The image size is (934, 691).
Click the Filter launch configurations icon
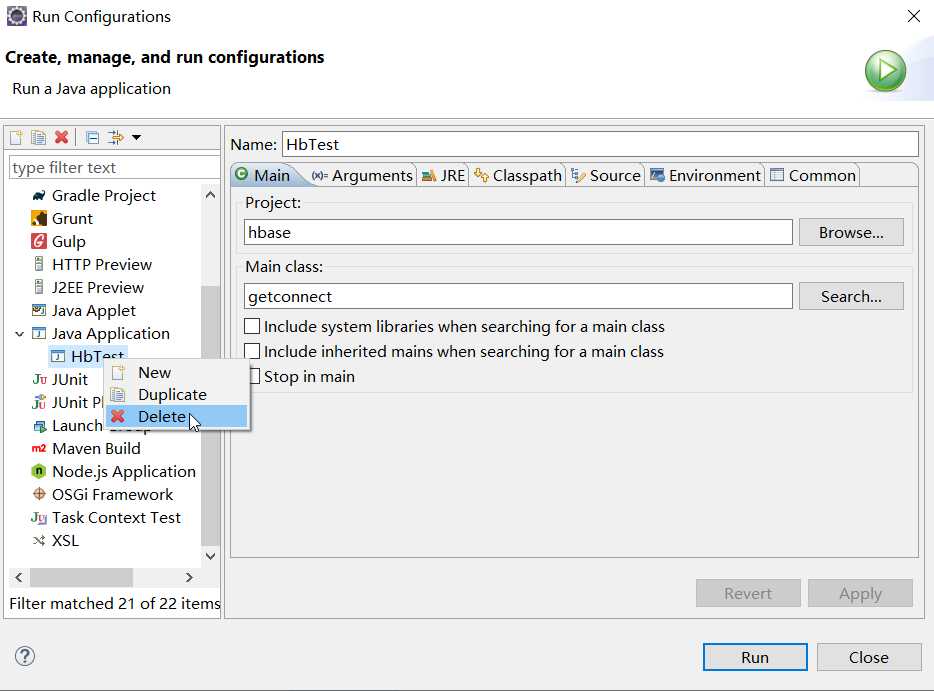pyautogui.click(x=116, y=138)
